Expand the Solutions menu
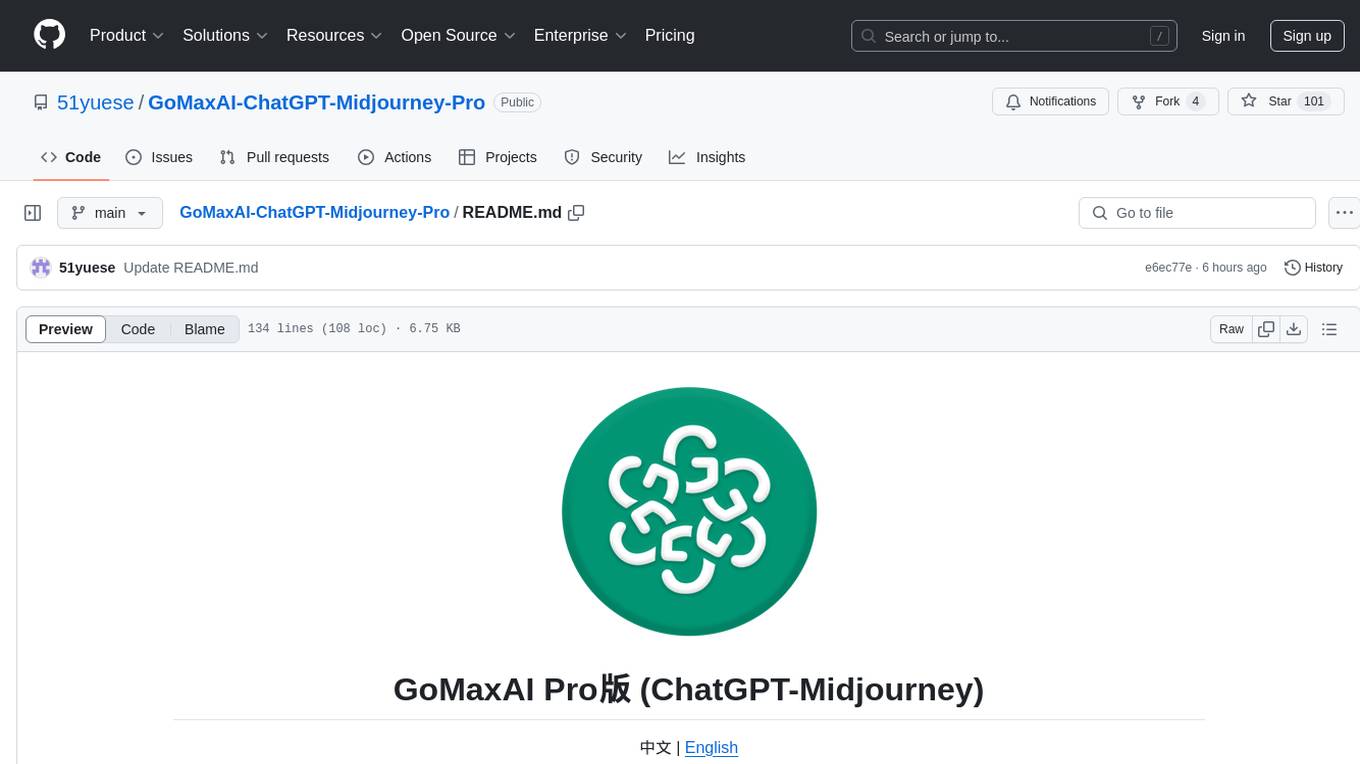 click(225, 35)
